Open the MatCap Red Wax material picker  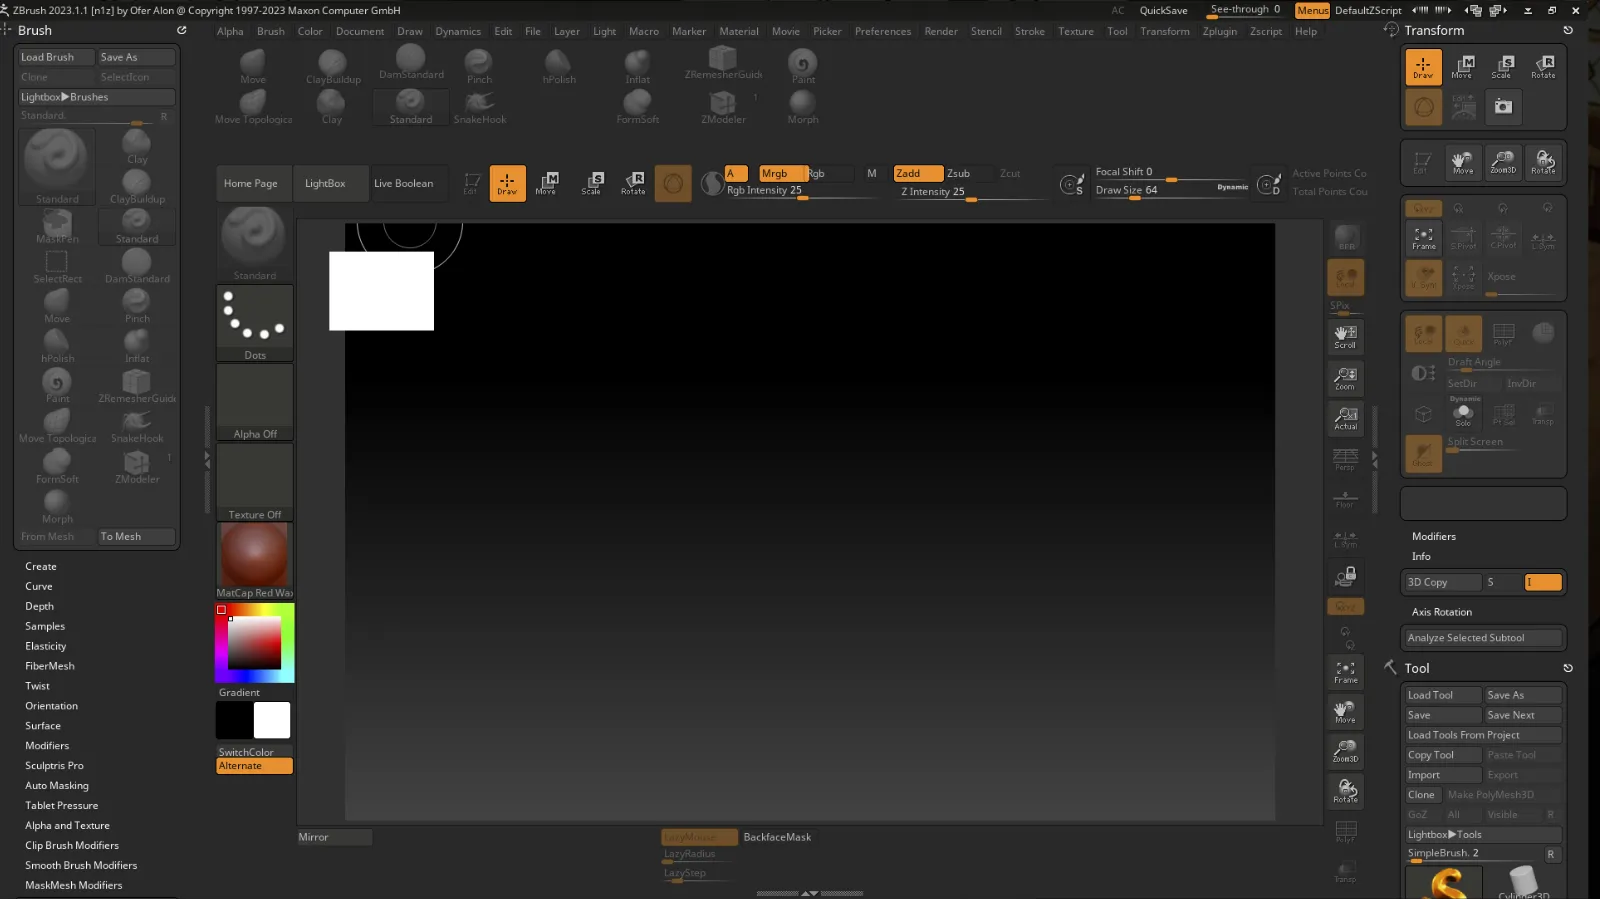point(255,561)
